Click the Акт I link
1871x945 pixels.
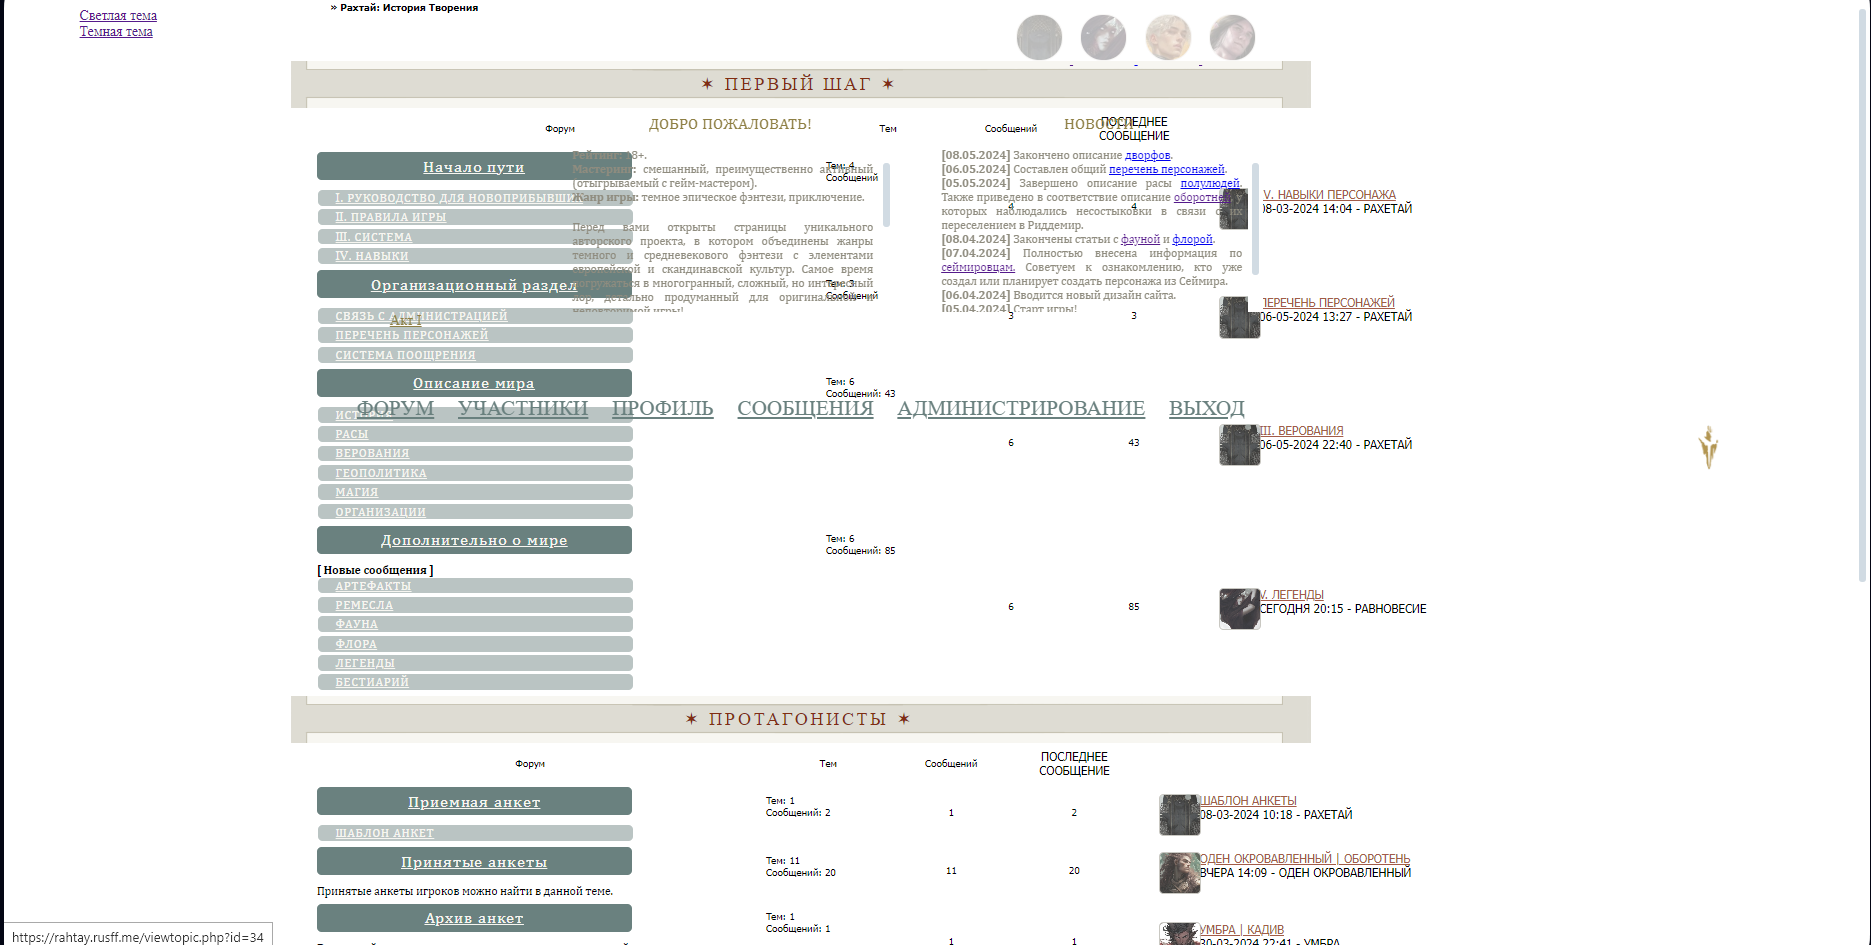point(405,321)
